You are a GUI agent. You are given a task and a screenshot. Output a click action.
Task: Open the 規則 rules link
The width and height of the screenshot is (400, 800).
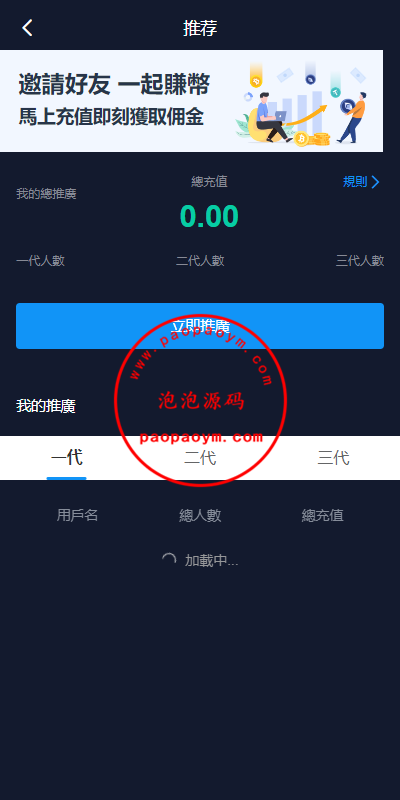[355, 182]
